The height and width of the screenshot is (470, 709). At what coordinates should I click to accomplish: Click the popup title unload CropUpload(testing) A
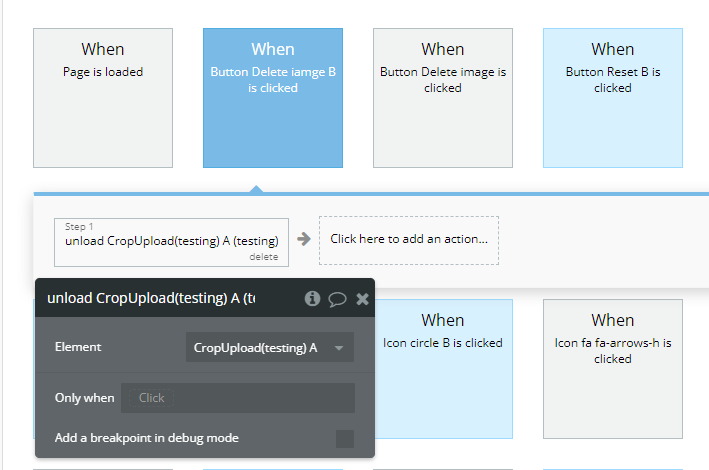tap(151, 298)
